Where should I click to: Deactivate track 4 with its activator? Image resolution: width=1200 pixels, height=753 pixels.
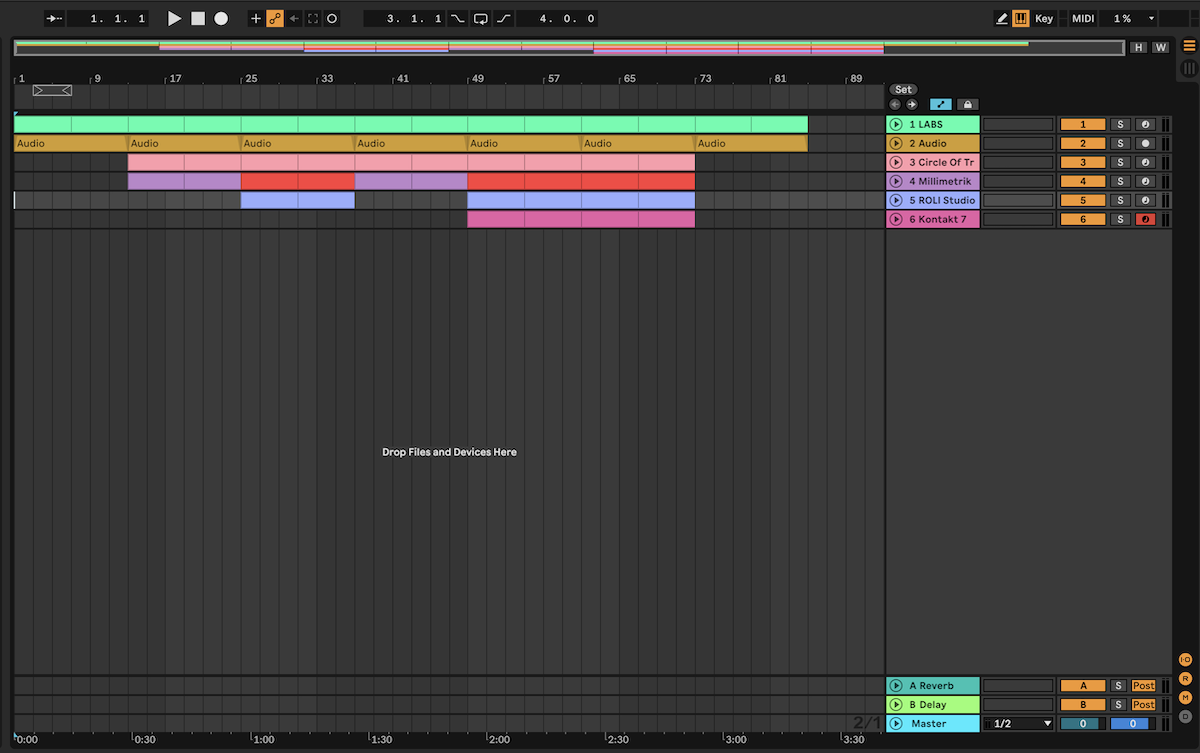pyautogui.click(x=1083, y=181)
